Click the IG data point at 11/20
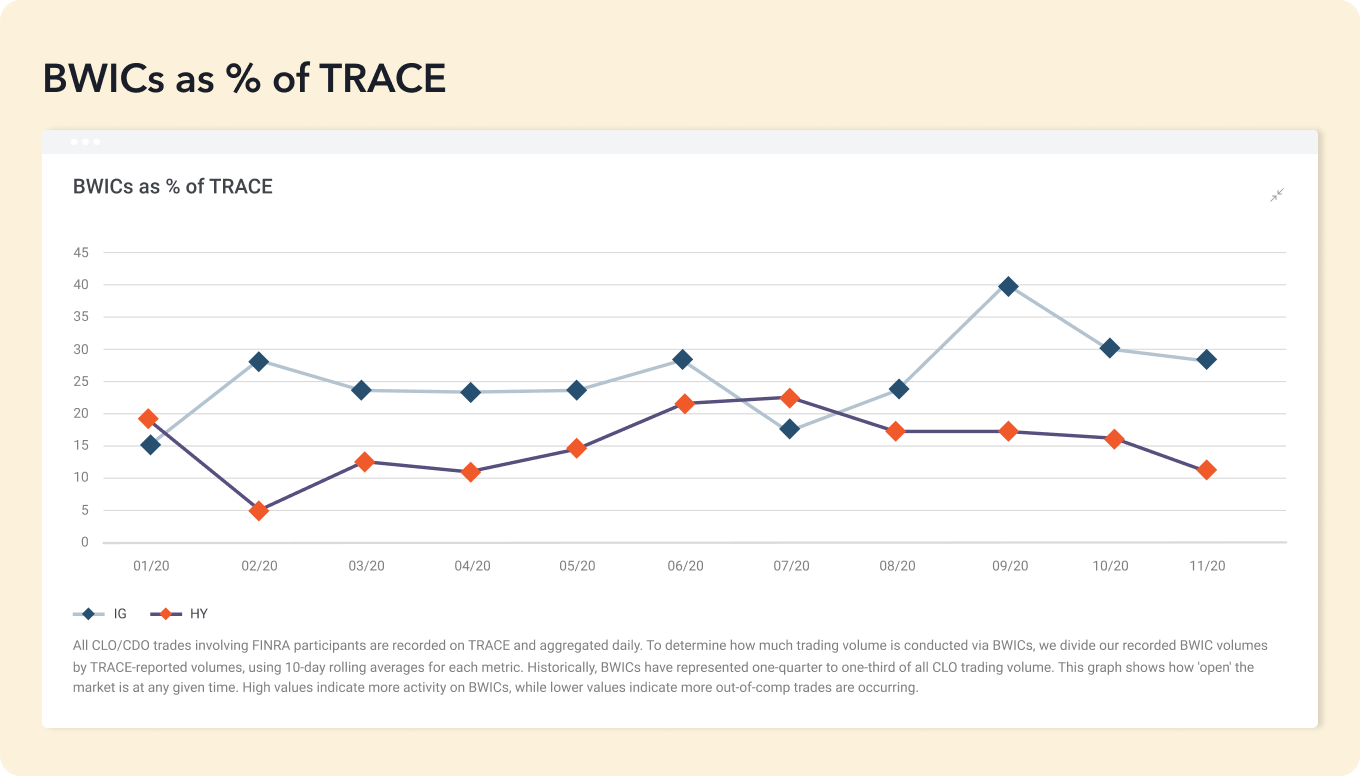Screen dimensions: 1360x776 1206,359
